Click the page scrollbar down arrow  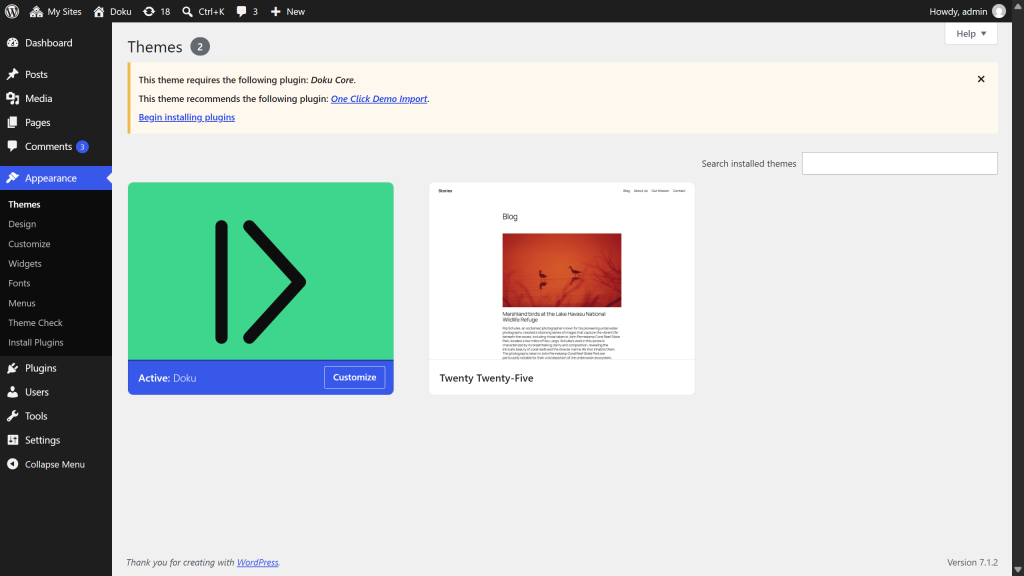1017,570
